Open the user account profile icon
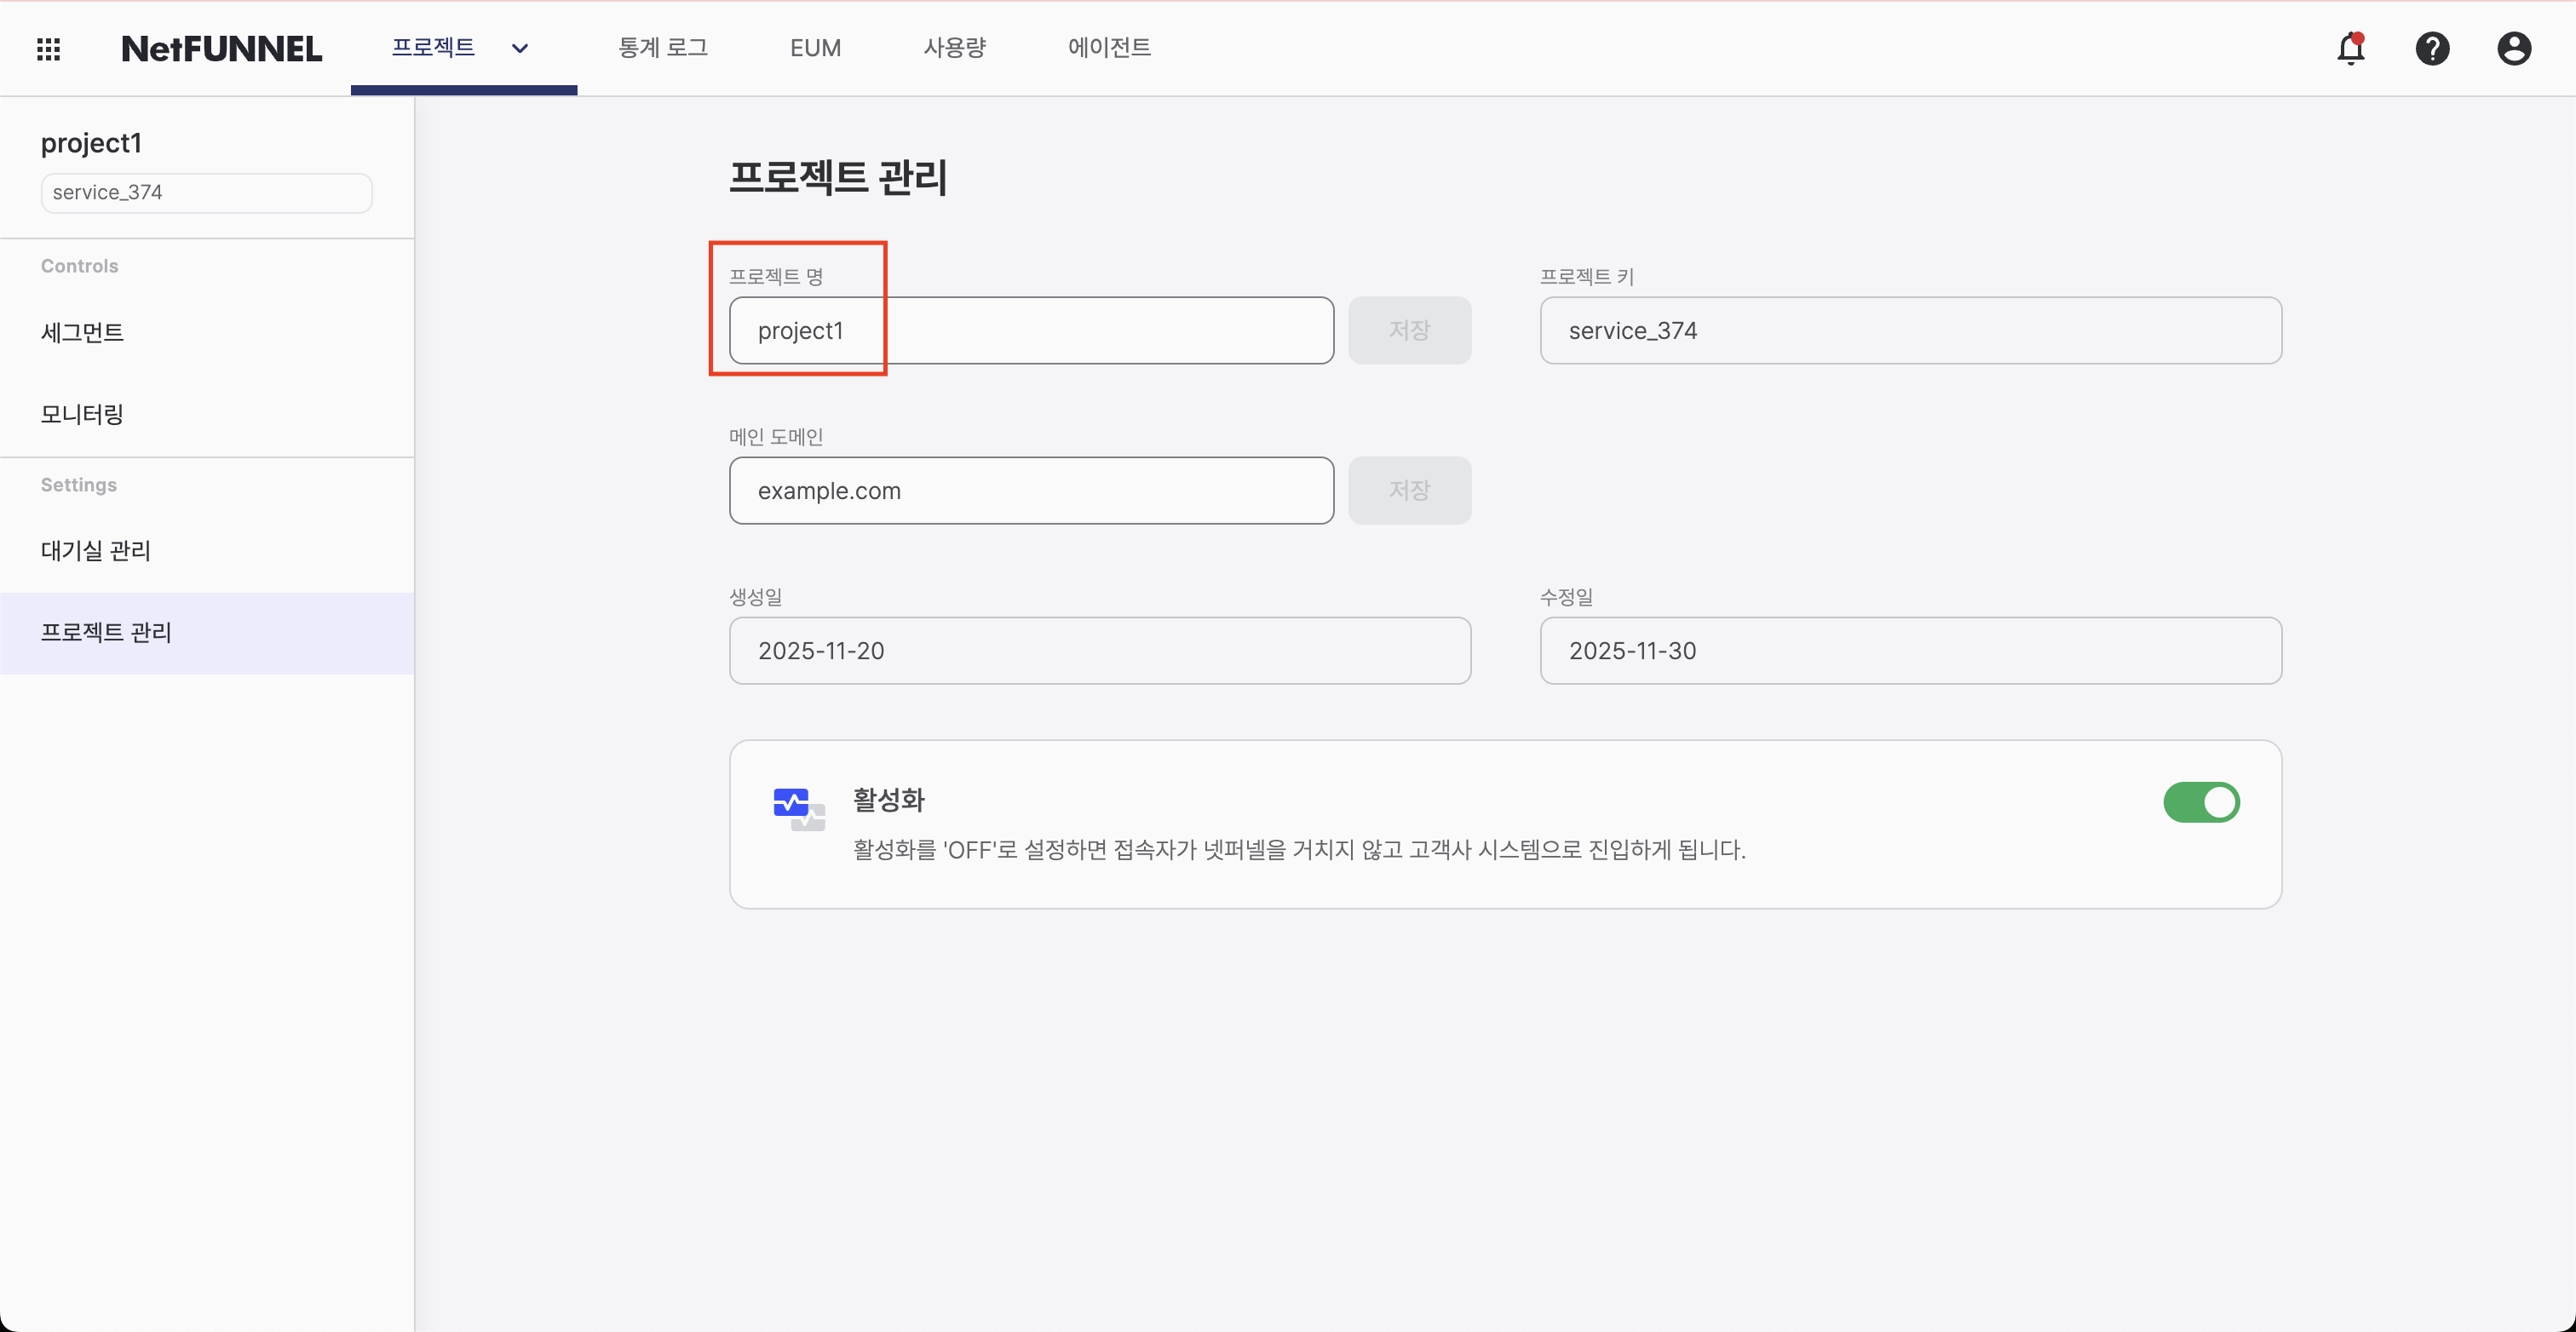The height and width of the screenshot is (1332, 2576). (2513, 48)
